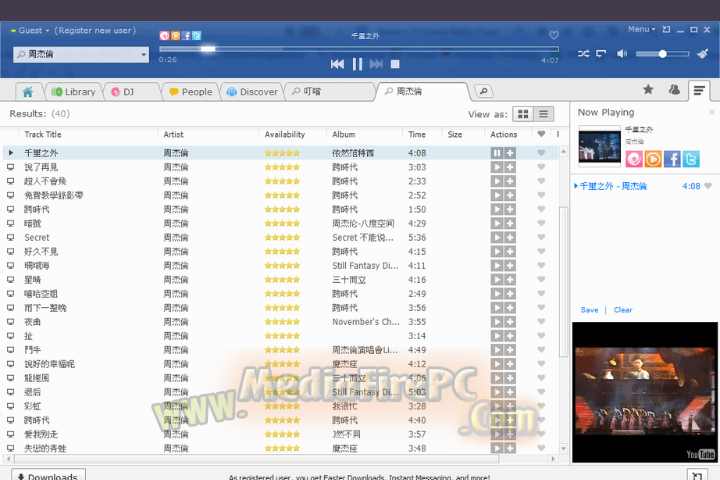Add Secret track to playlist

coord(510,237)
